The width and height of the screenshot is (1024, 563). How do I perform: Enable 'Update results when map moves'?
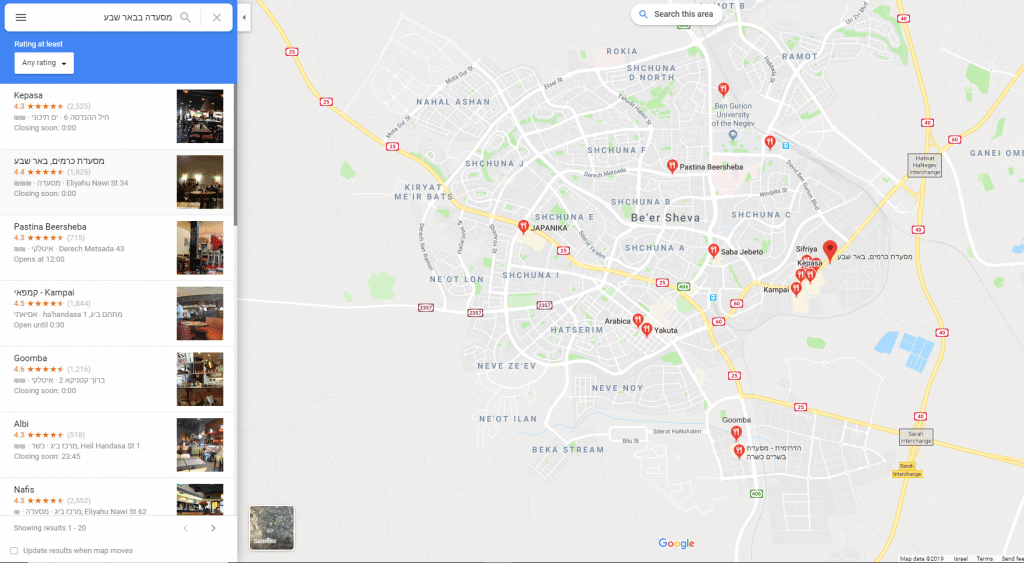14,551
